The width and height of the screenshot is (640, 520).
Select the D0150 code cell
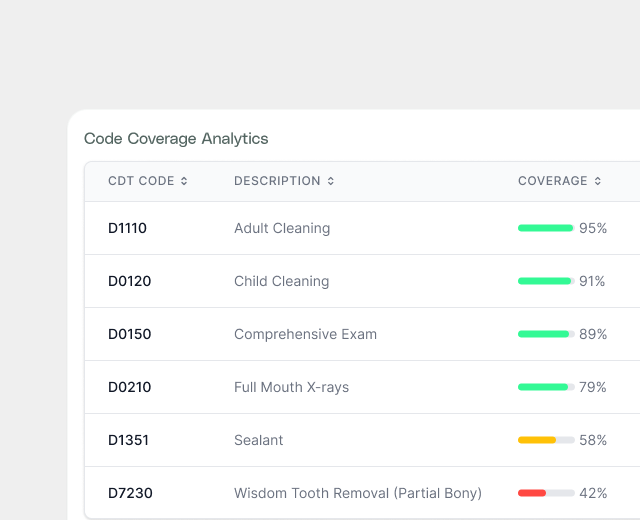(x=129, y=334)
